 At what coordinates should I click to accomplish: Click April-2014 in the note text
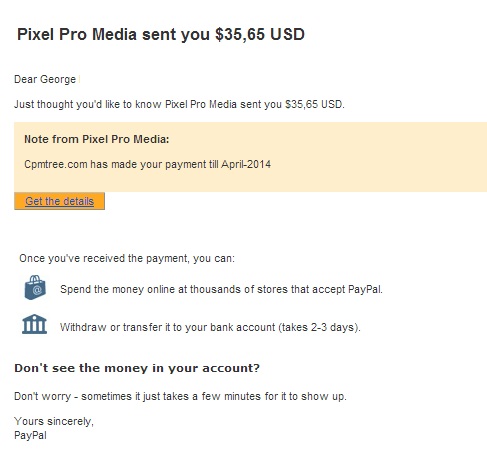246,164
